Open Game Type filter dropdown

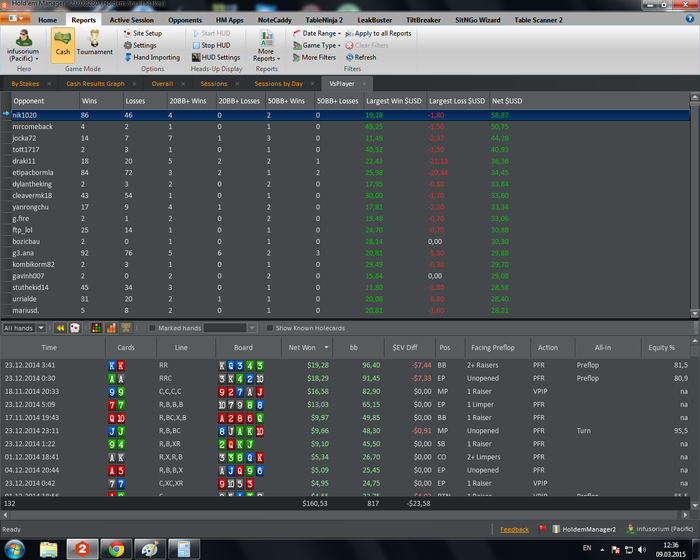coord(317,45)
